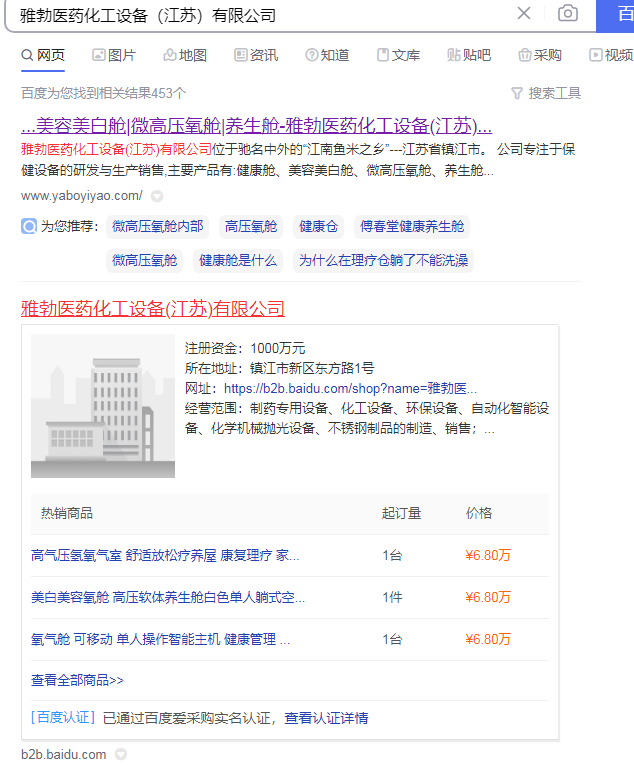This screenshot has height=765, width=634.
Task: Open the b2b.baidu.com/shop link
Action: [x=350, y=389]
